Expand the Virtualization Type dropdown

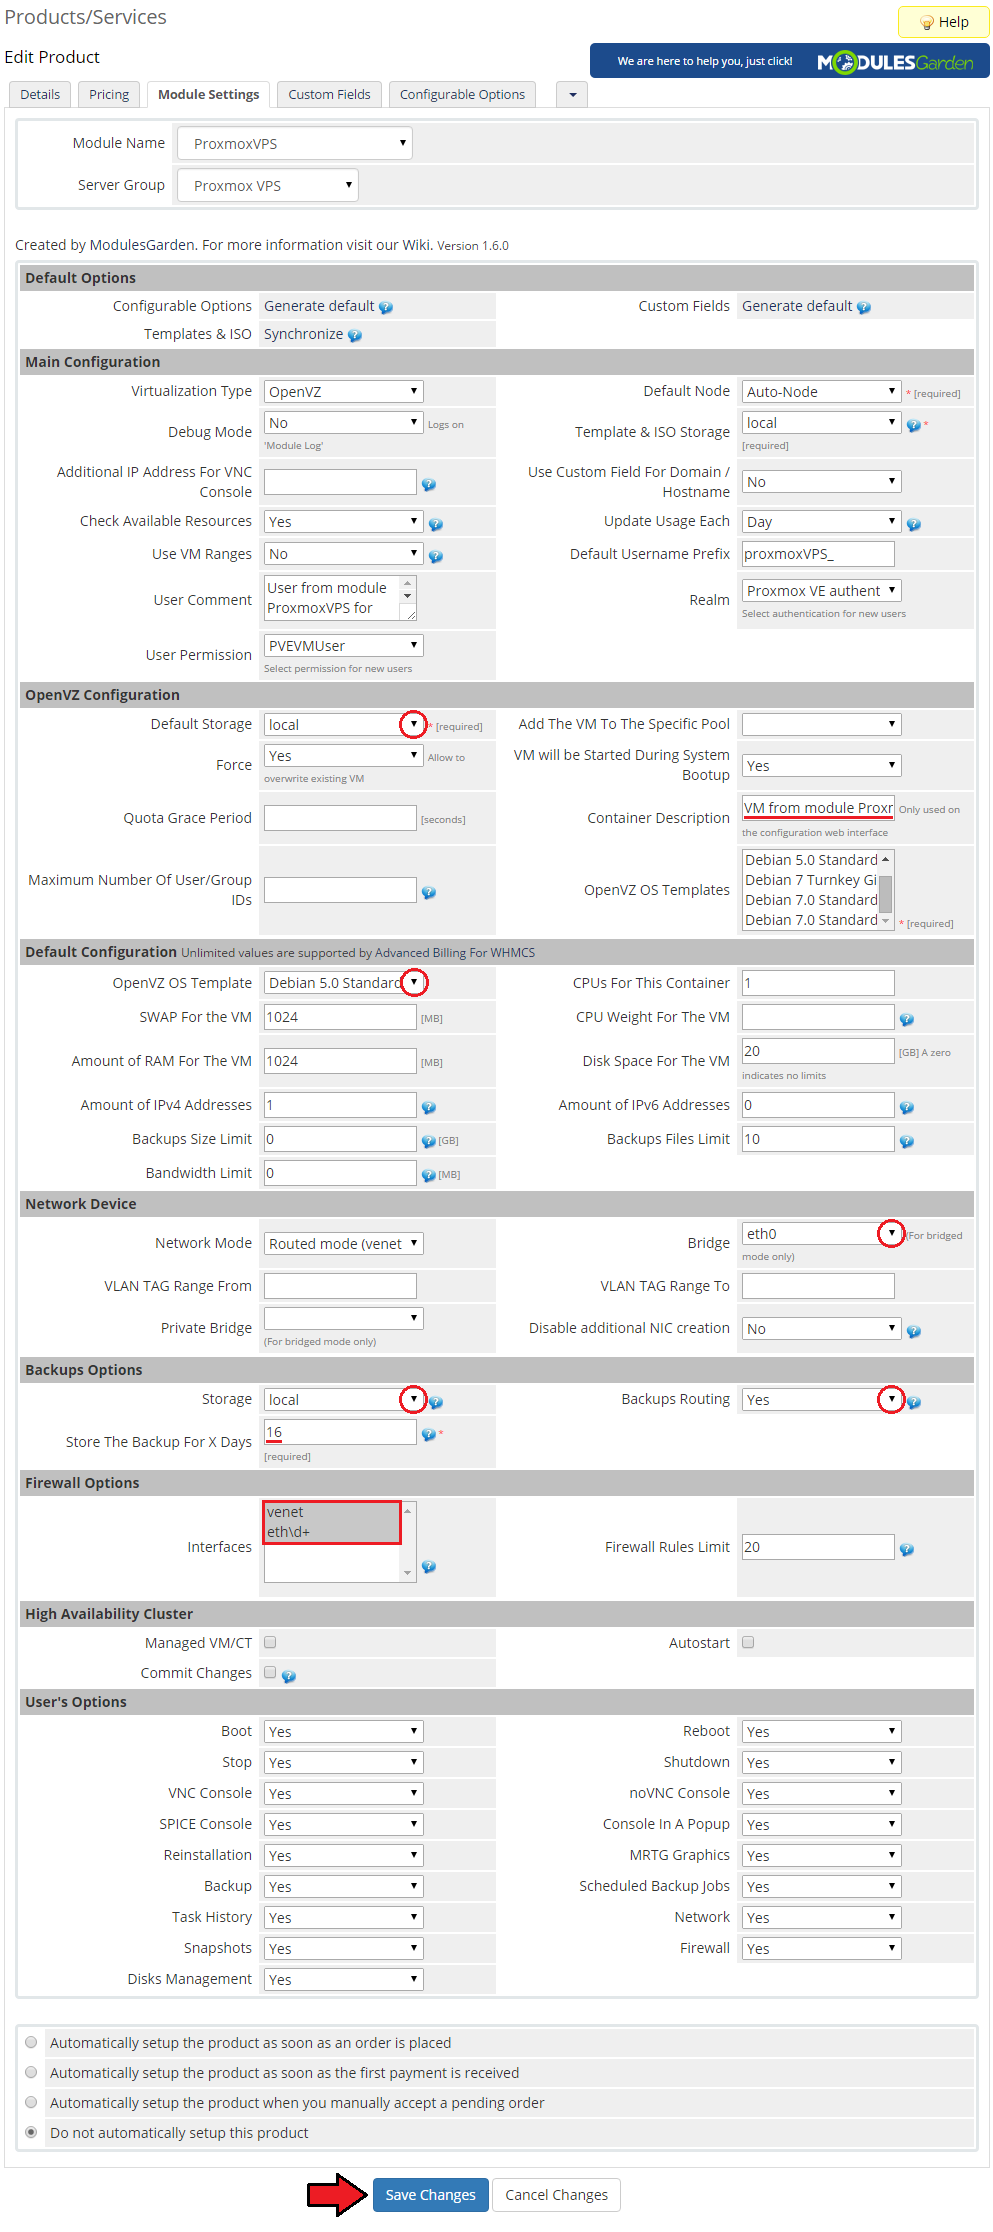click(343, 391)
